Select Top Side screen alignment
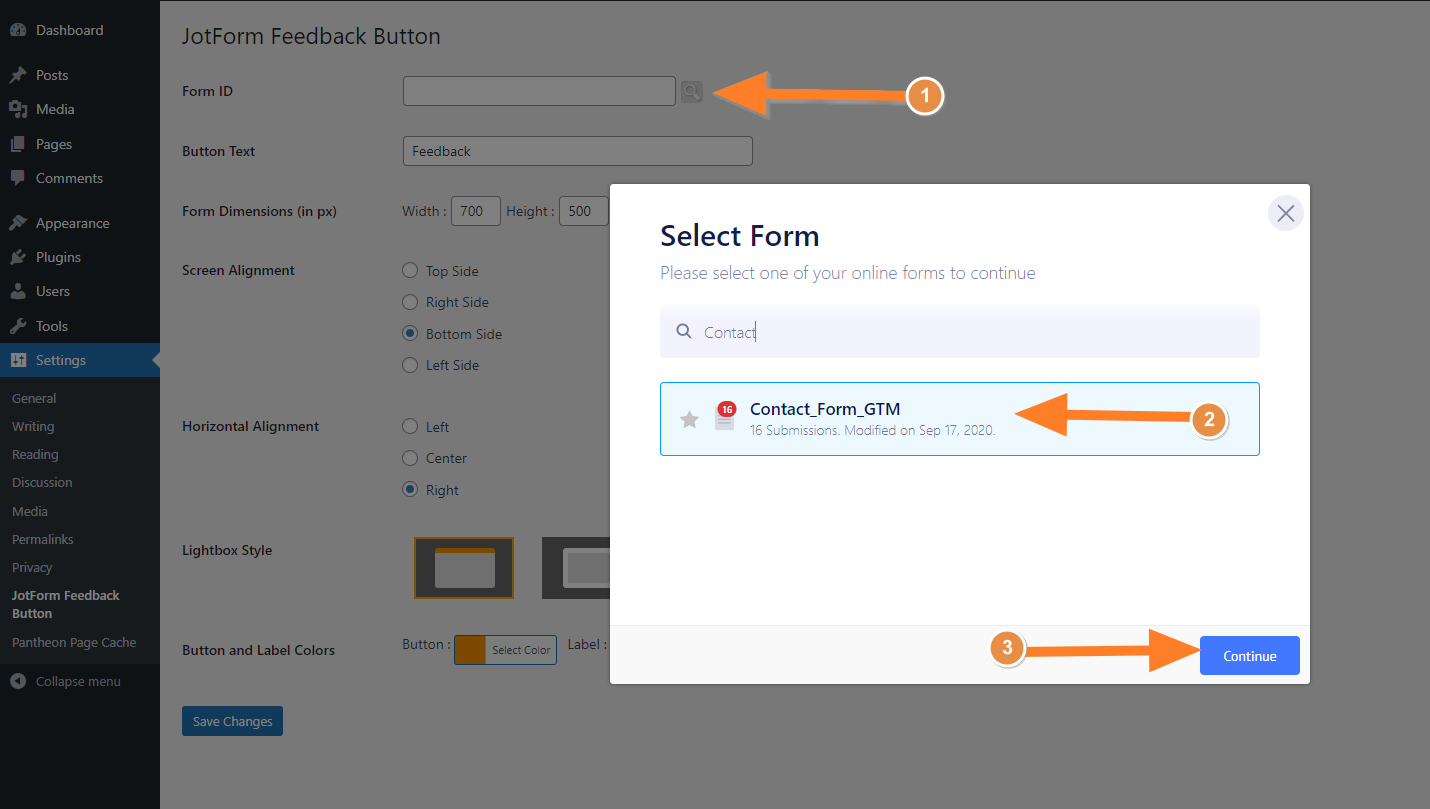This screenshot has height=809, width=1430. [x=410, y=270]
